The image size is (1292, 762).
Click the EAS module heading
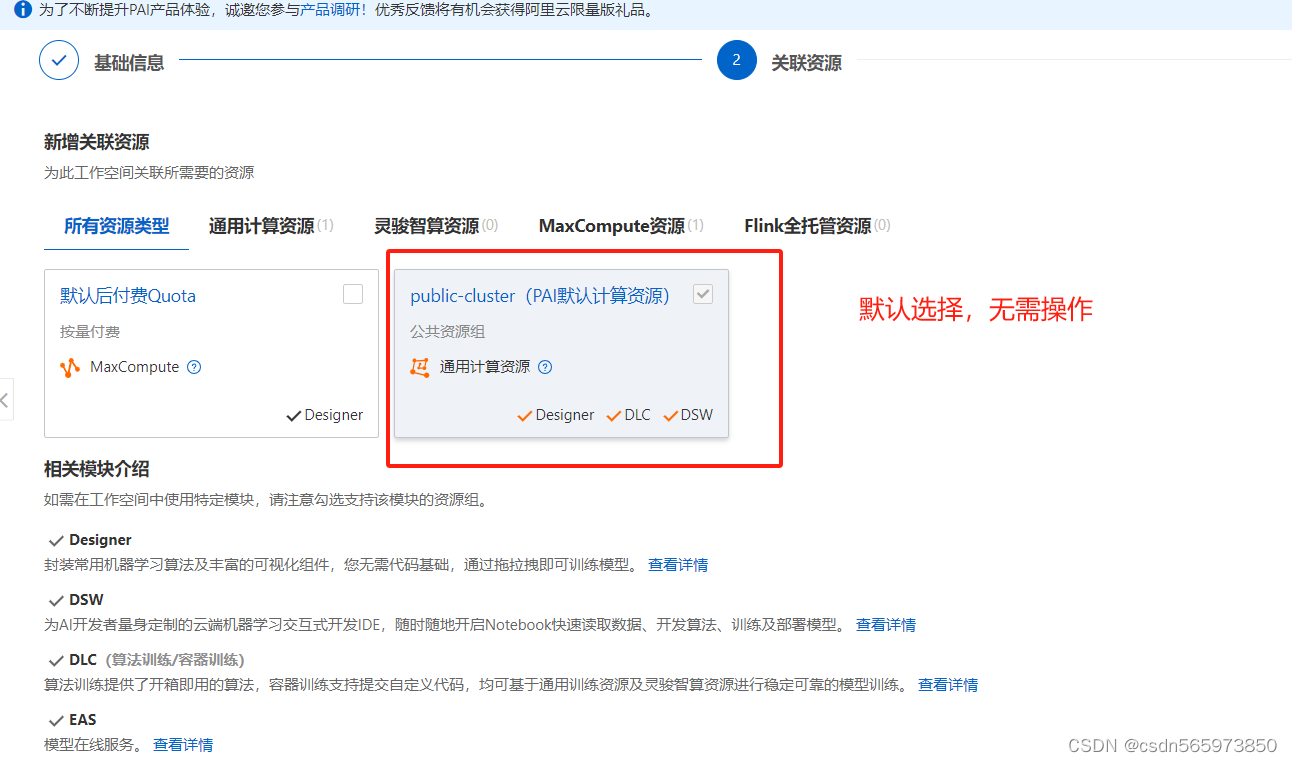point(83,720)
